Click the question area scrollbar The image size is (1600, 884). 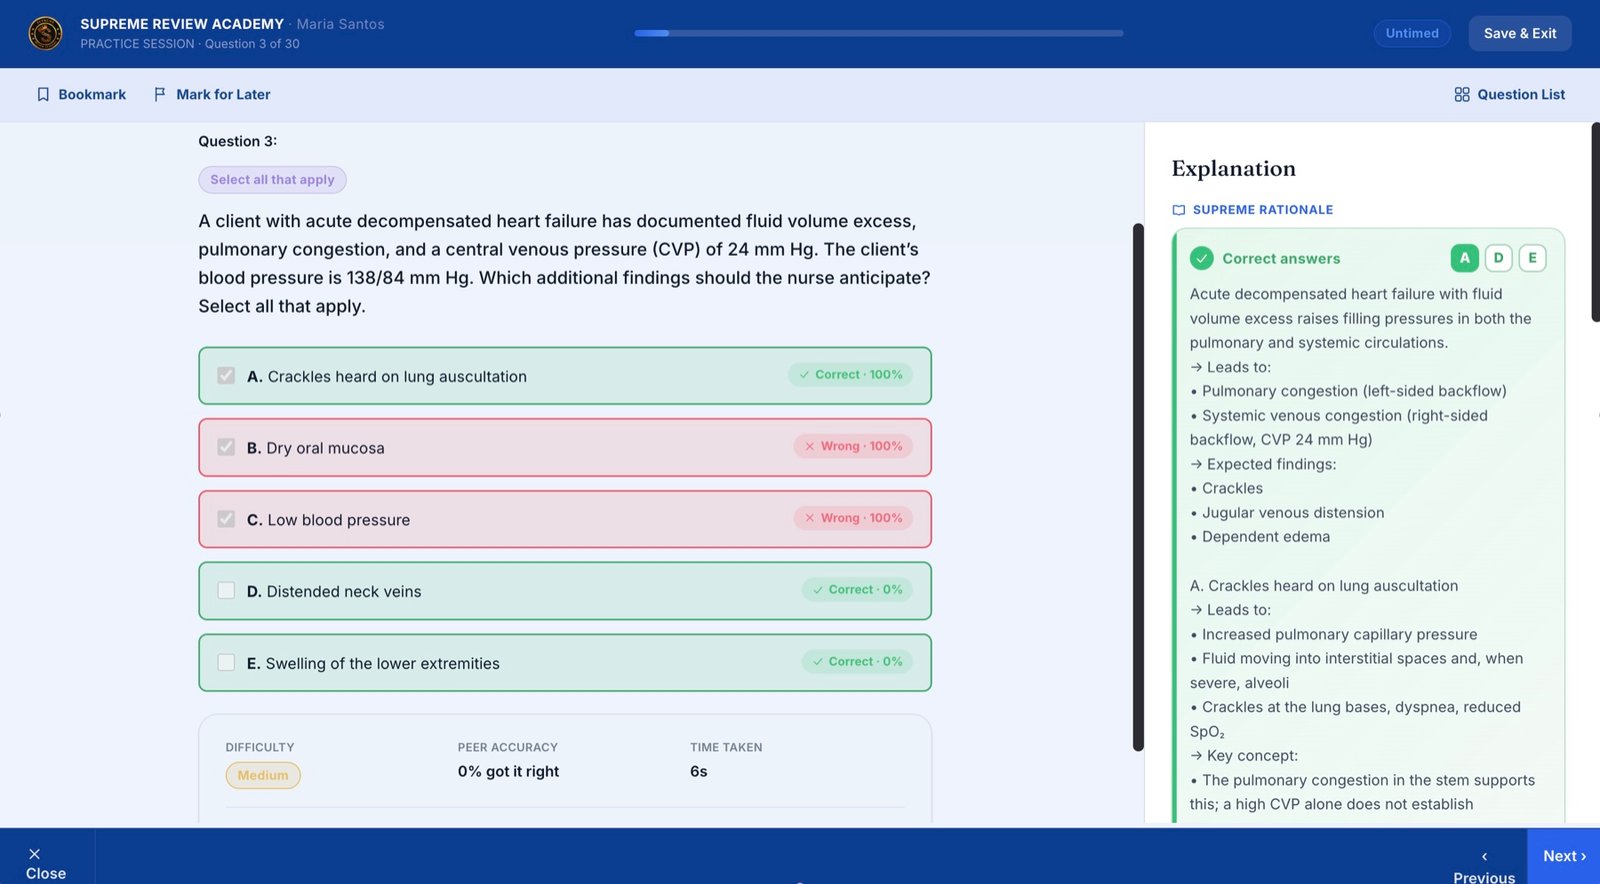[1138, 487]
